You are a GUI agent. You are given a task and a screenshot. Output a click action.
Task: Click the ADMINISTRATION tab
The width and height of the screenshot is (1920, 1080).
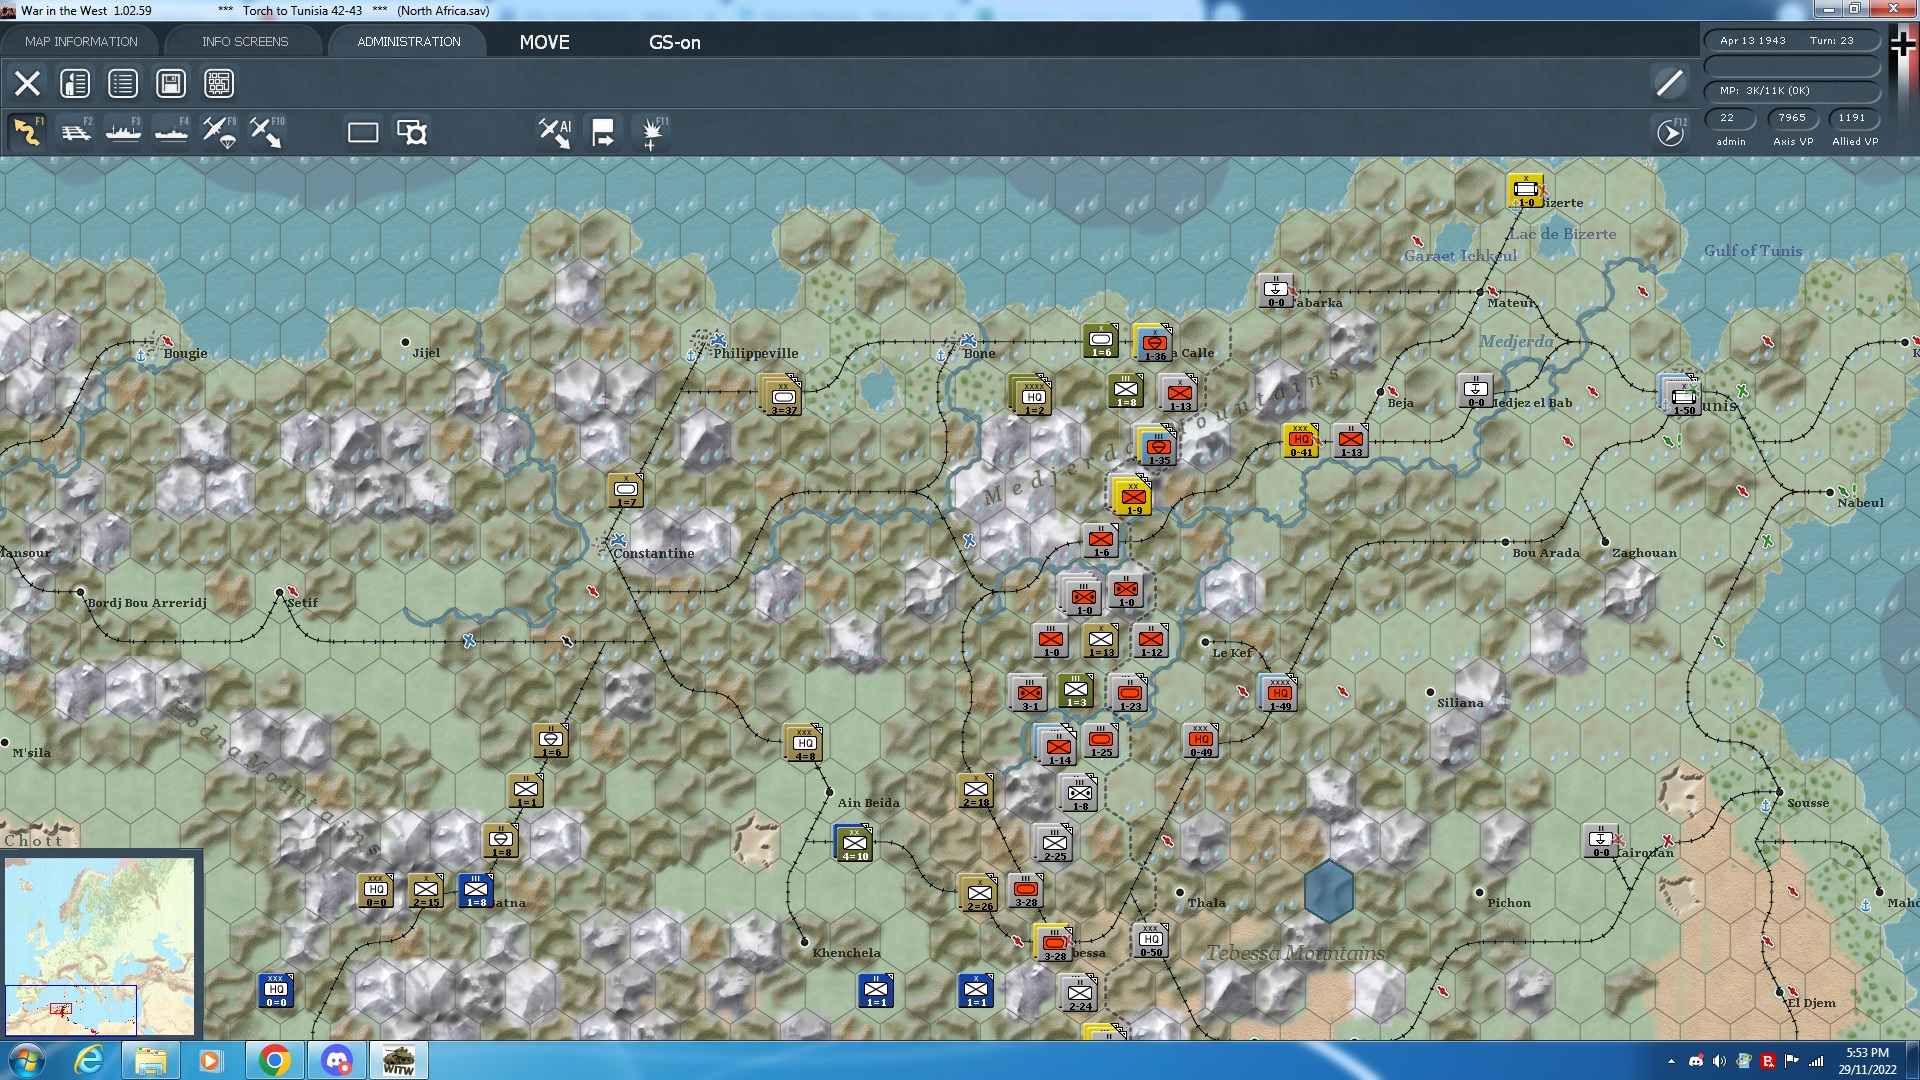pyautogui.click(x=408, y=41)
